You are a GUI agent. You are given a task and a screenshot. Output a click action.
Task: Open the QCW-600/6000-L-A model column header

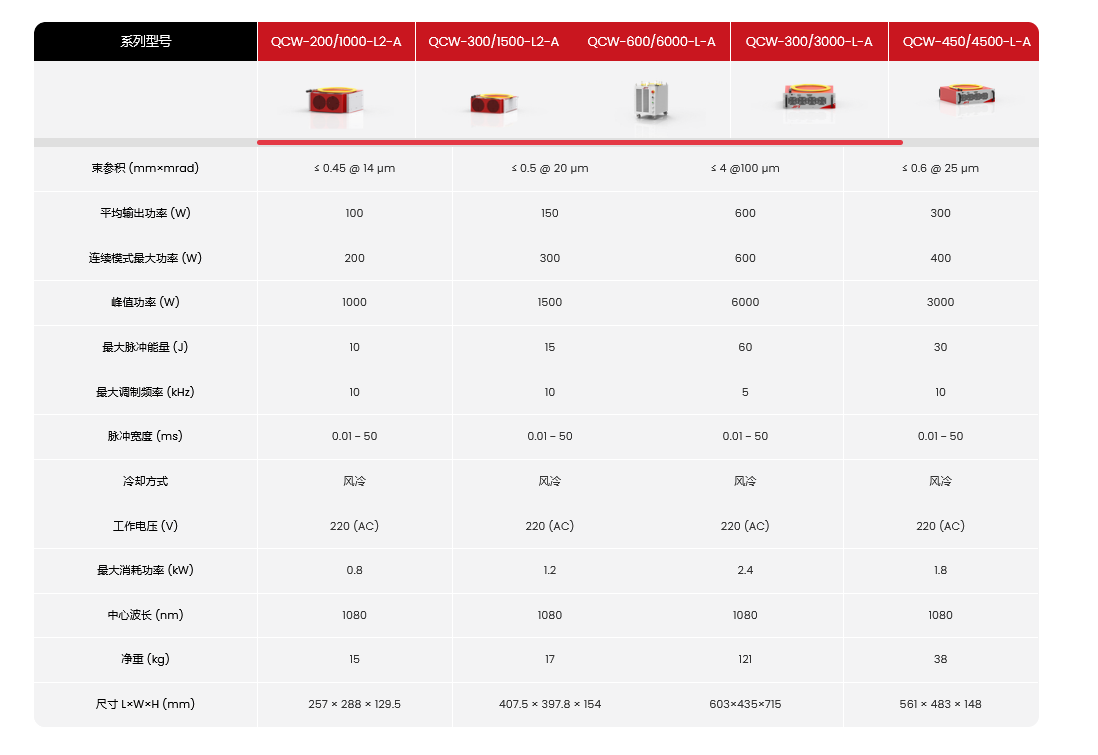651,42
